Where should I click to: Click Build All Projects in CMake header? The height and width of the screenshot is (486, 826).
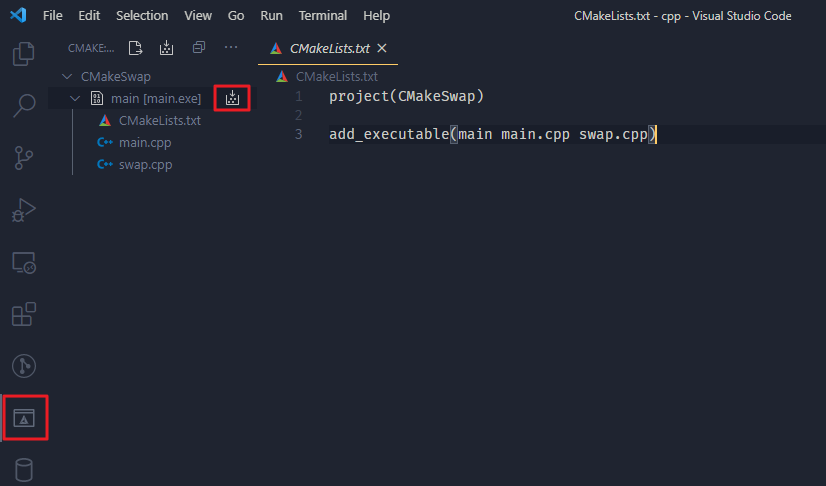[167, 47]
